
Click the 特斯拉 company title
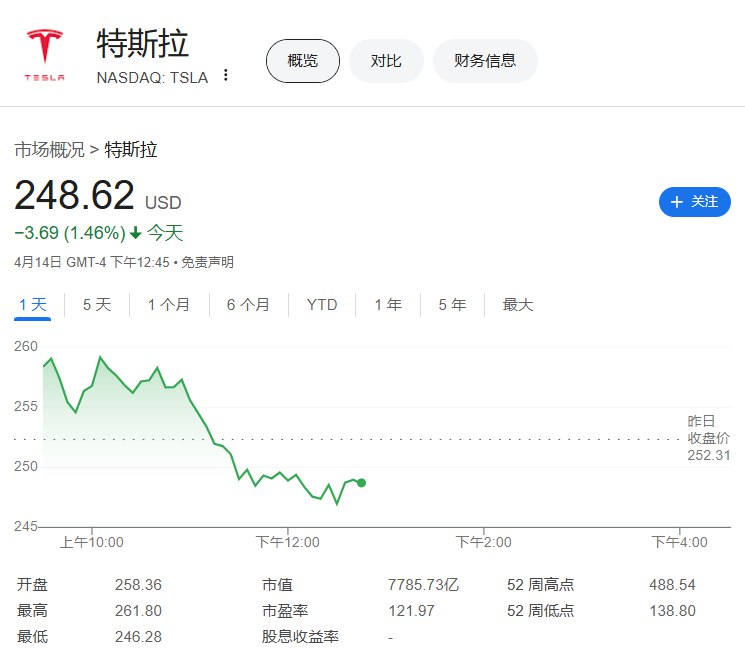143,44
